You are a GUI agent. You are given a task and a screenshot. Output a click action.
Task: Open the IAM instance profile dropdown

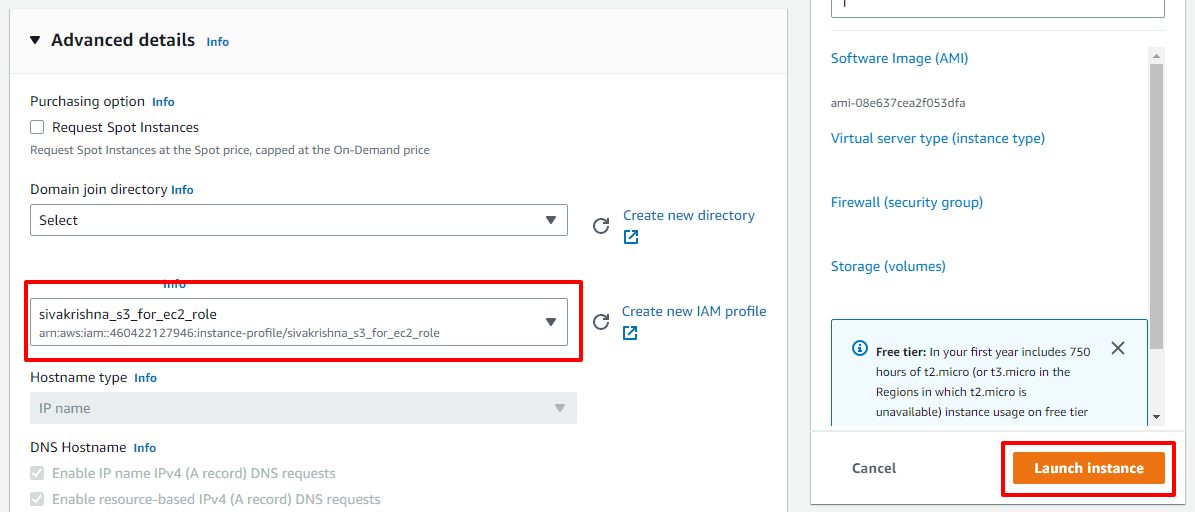(x=298, y=322)
